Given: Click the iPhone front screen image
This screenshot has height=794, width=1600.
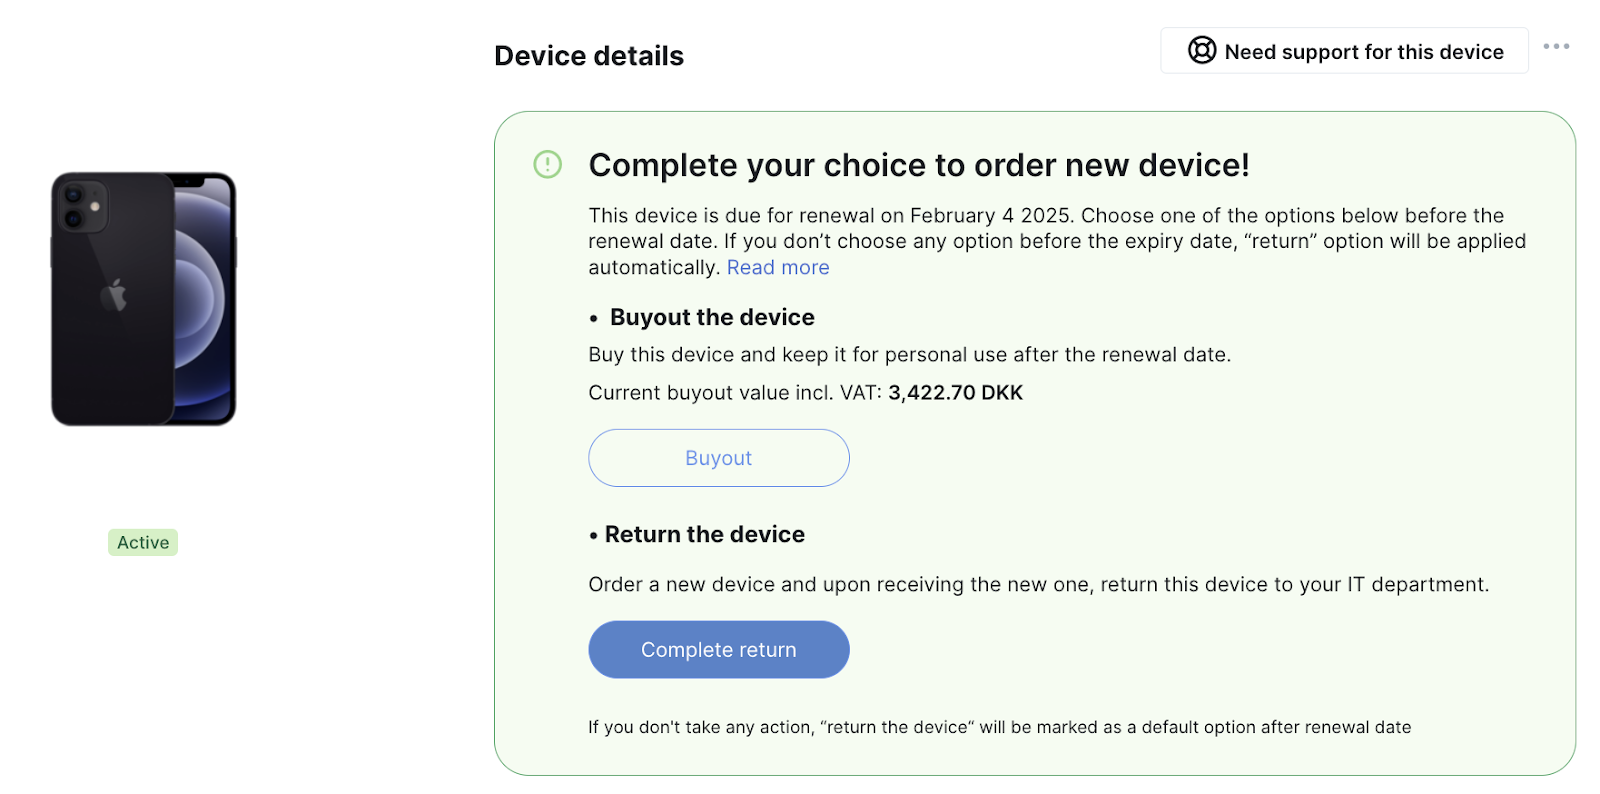Looking at the screenshot, I should tap(205, 299).
